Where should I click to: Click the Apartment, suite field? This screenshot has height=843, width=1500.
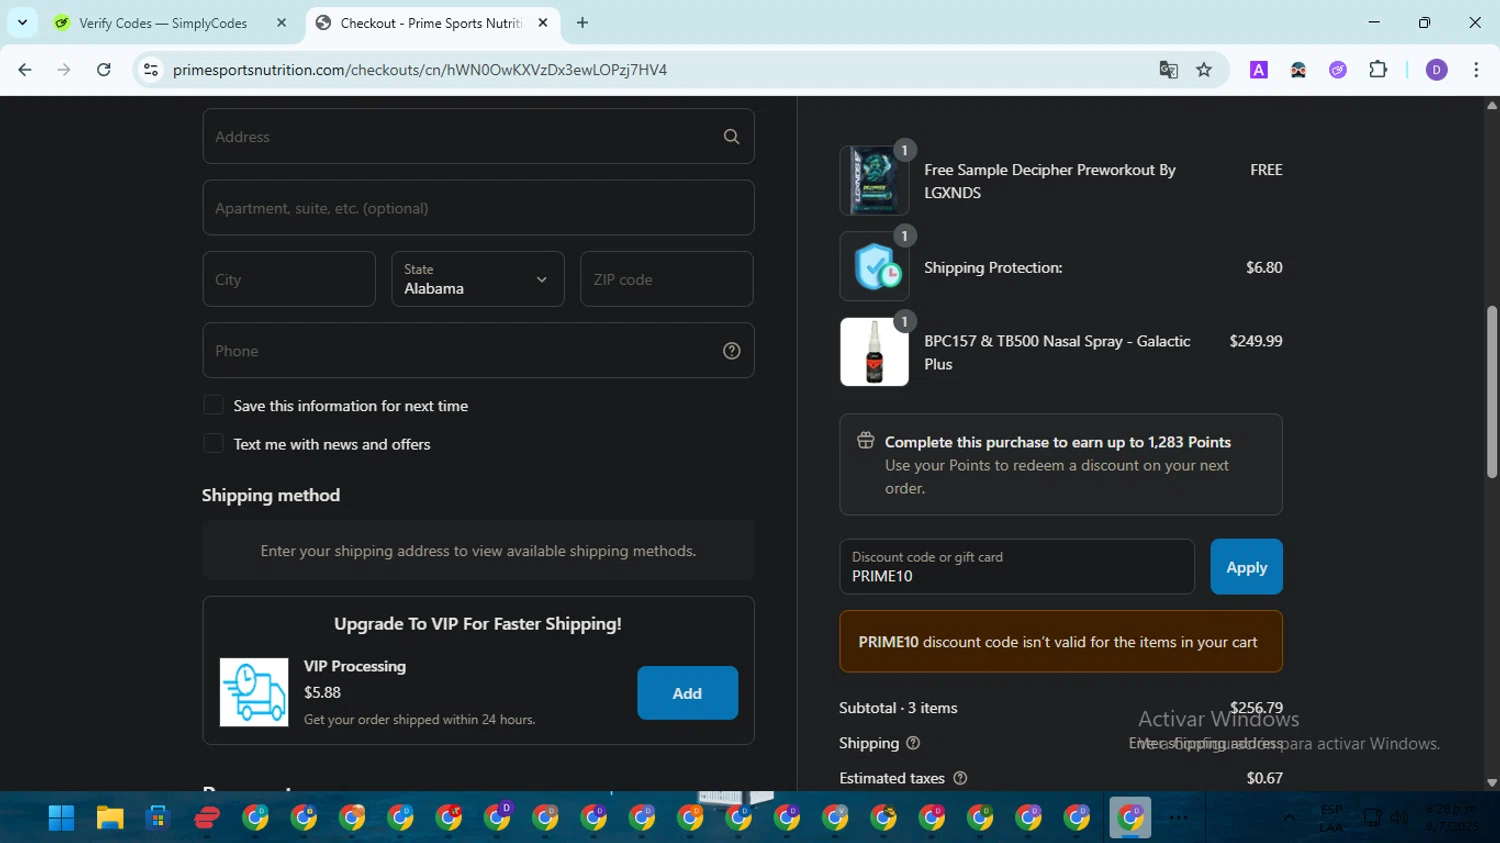click(x=478, y=208)
